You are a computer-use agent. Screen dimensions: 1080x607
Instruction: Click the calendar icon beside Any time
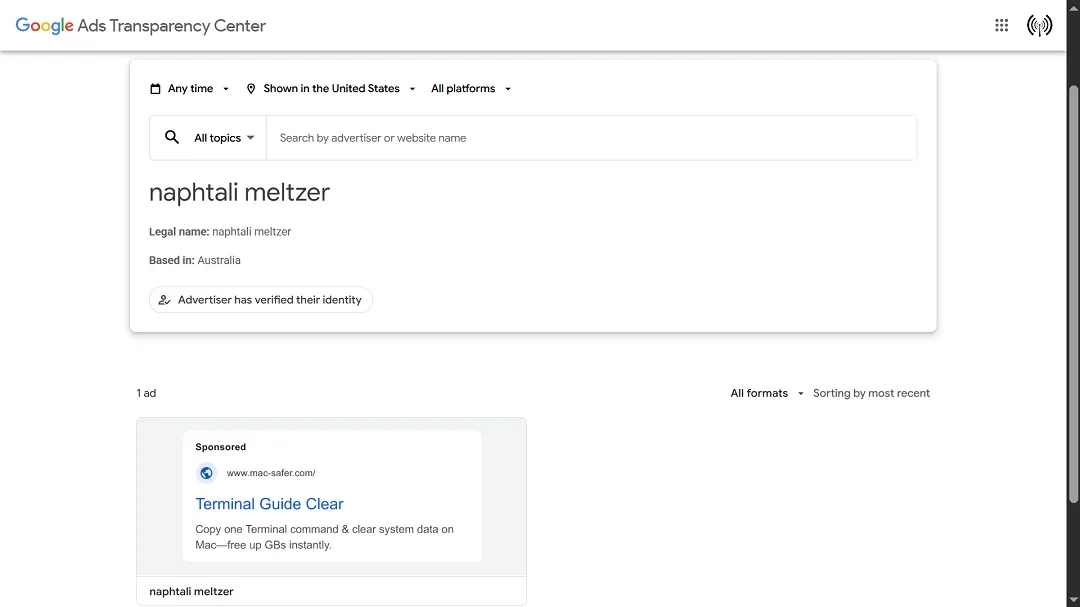(x=156, y=89)
